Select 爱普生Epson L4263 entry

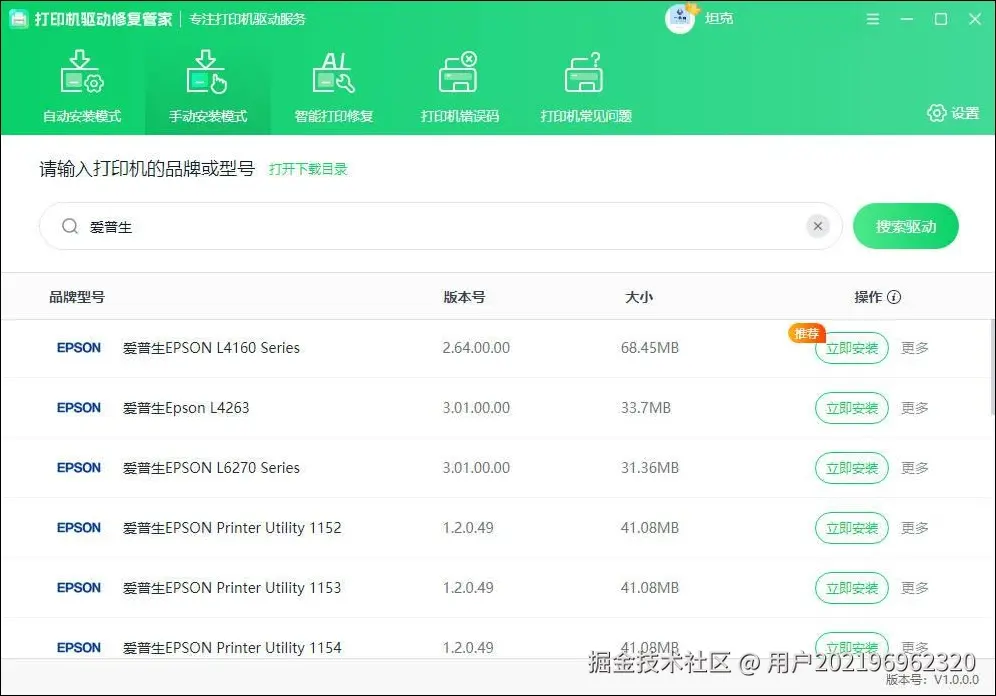(186, 408)
